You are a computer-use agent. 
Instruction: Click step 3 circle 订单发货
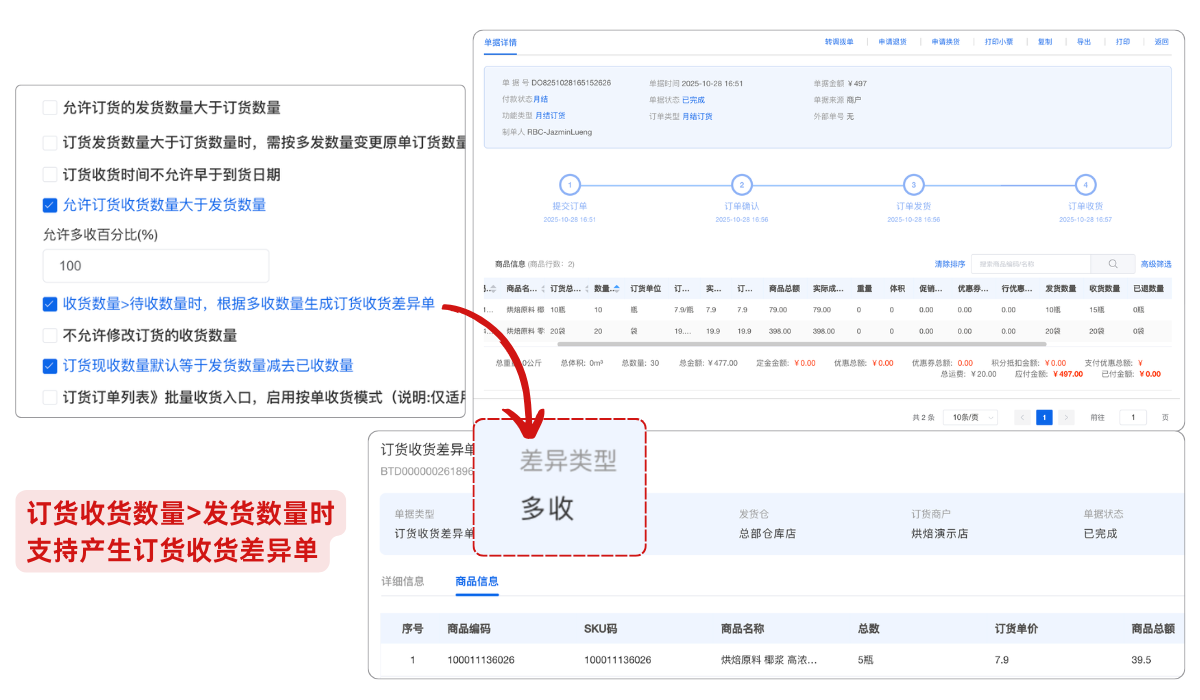913,185
